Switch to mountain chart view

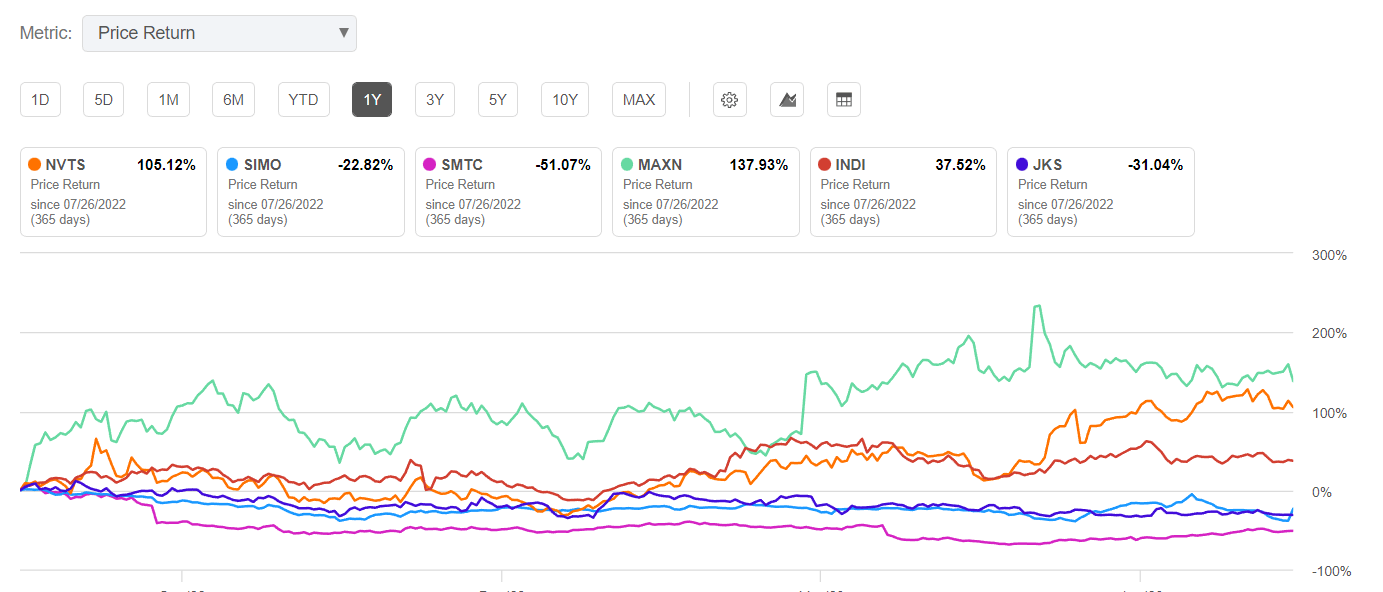[x=786, y=99]
